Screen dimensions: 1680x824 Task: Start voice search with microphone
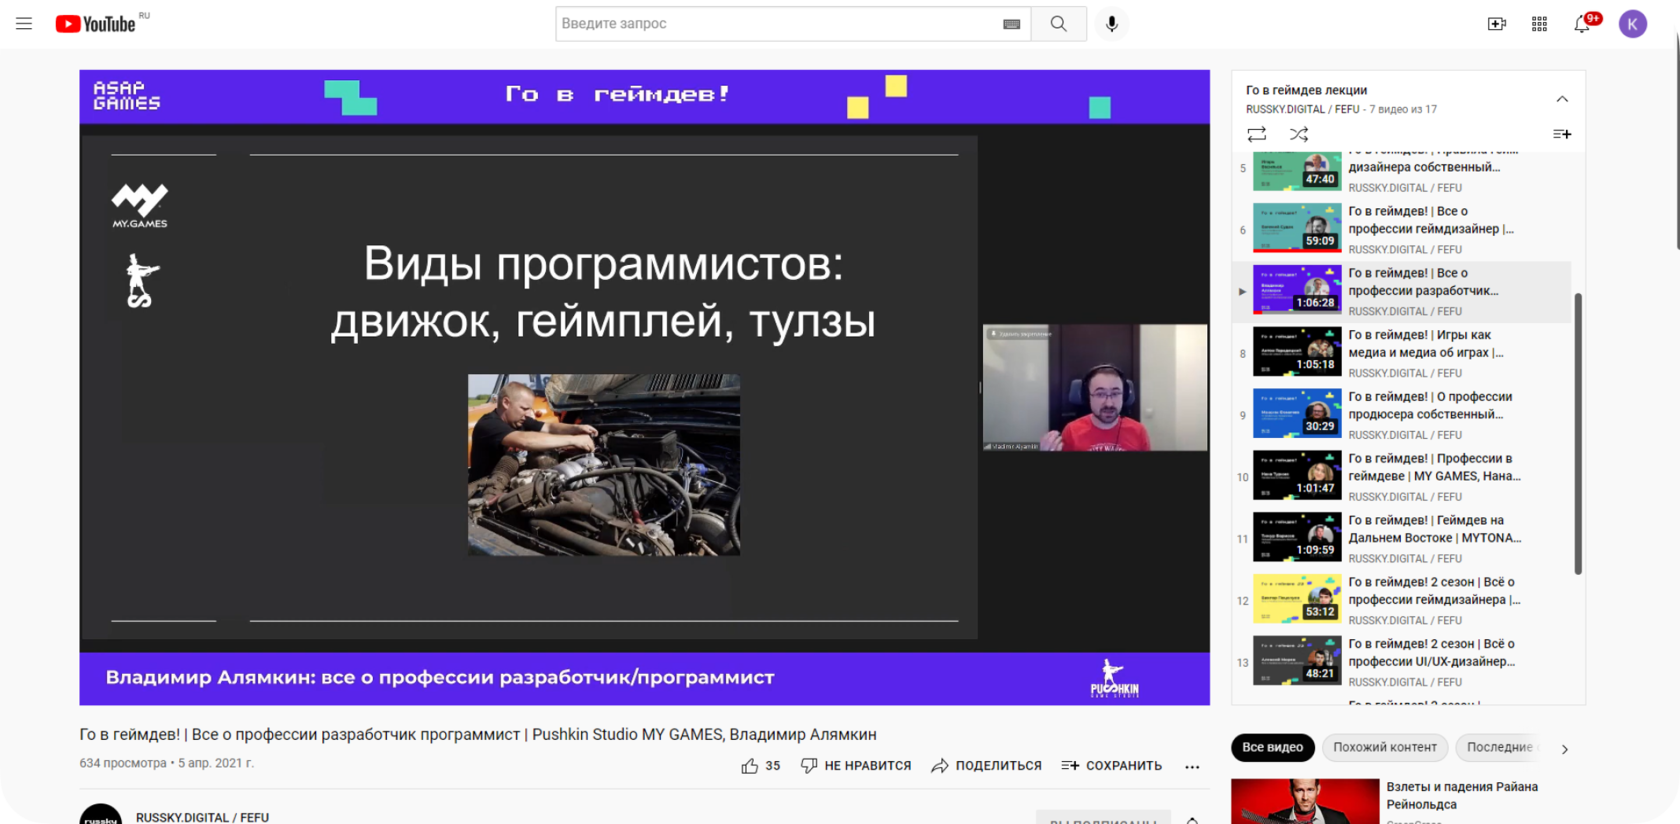tap(1112, 24)
